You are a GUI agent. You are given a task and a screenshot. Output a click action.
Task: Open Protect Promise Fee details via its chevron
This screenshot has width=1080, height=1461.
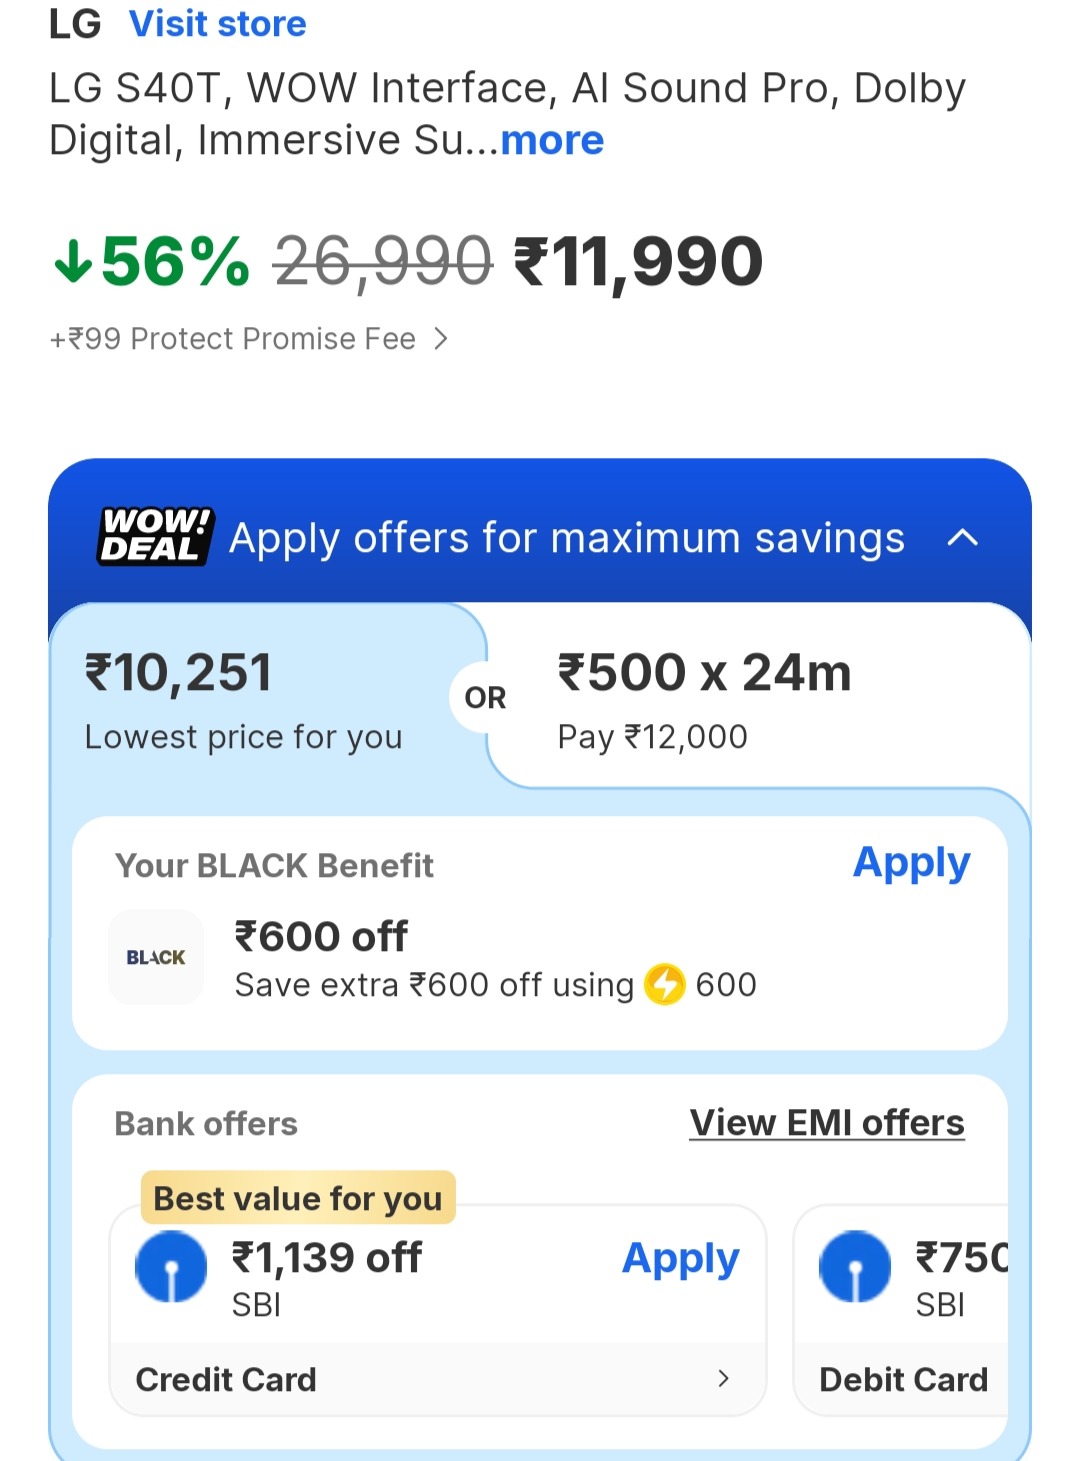(x=441, y=339)
